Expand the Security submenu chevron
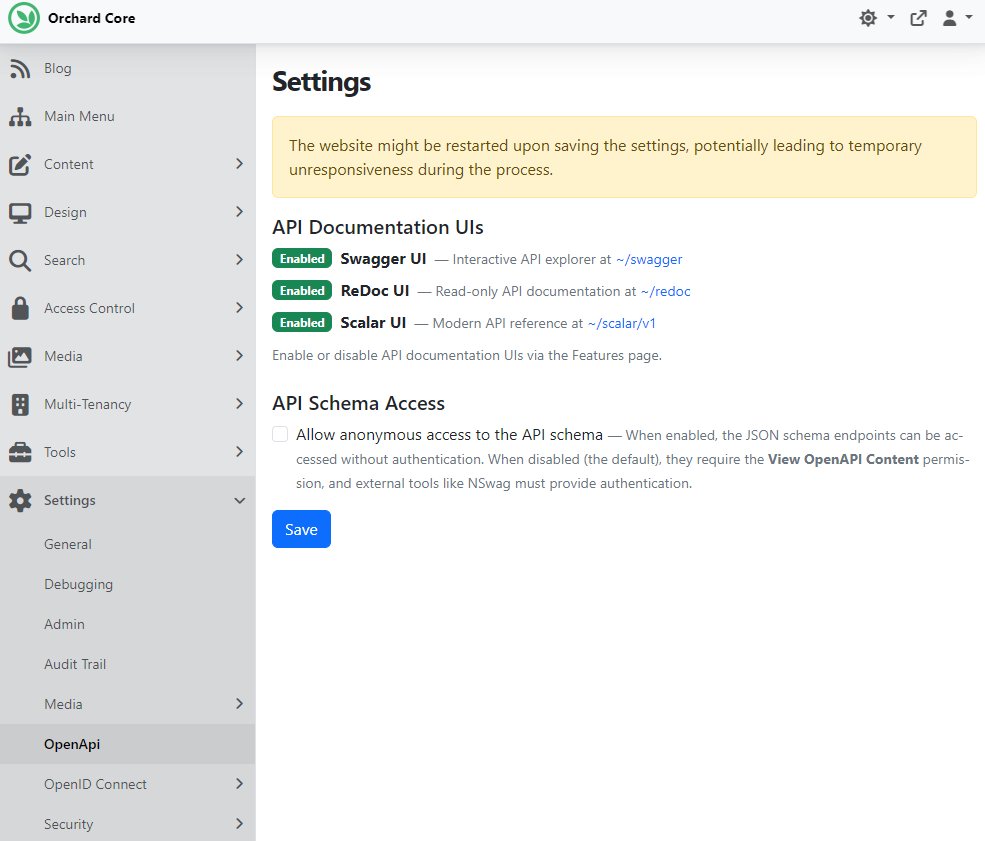The width and height of the screenshot is (985, 841). [239, 823]
